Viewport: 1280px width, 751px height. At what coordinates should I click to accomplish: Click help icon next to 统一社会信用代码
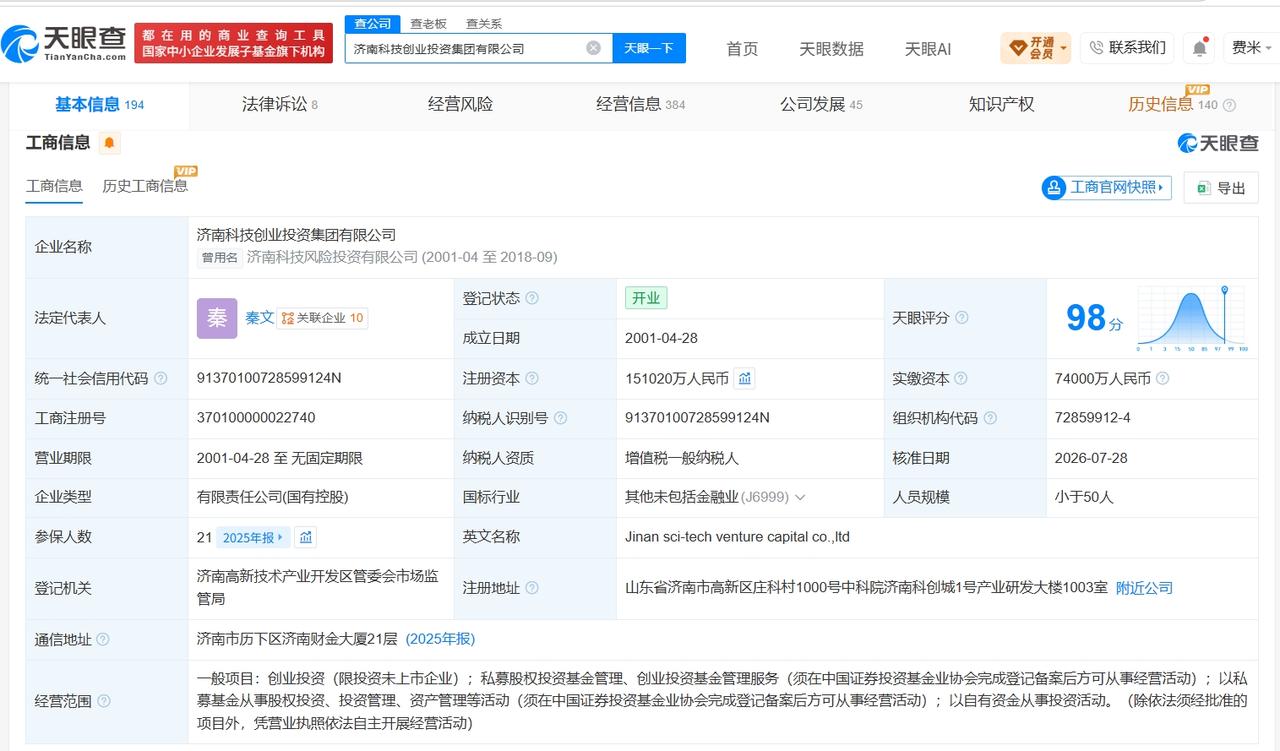[x=160, y=379]
